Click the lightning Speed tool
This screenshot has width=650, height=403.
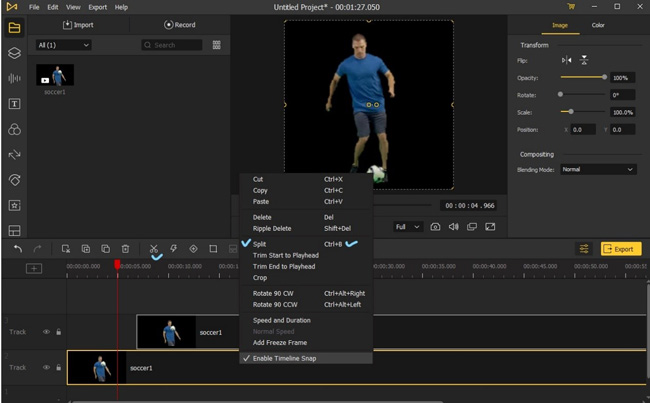(173, 249)
